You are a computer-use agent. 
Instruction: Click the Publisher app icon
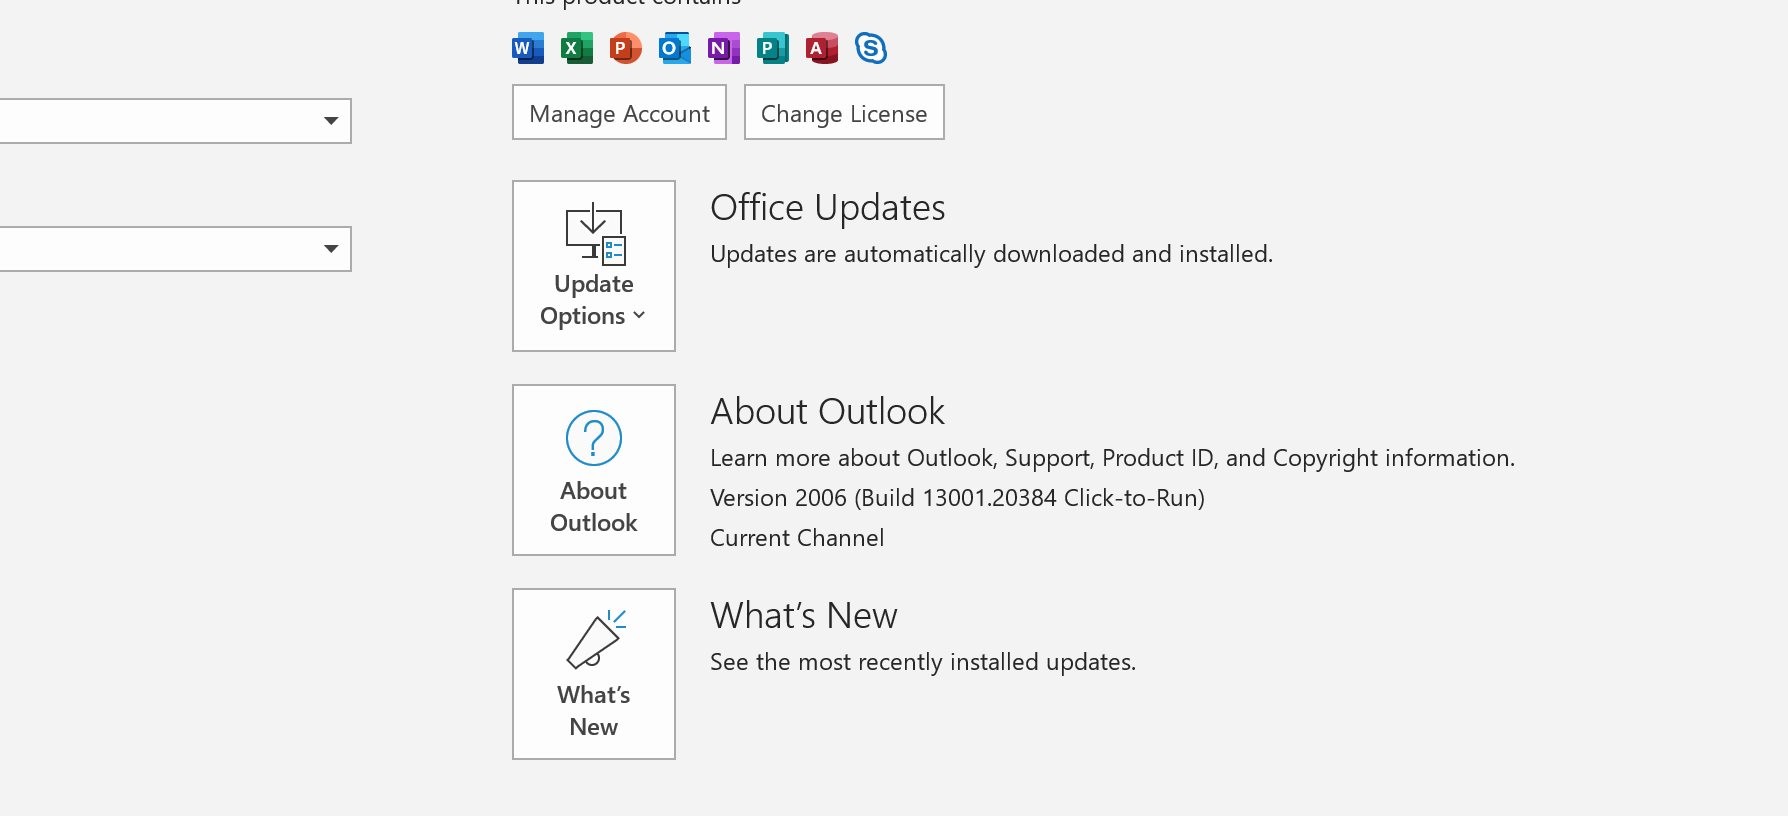click(x=772, y=48)
